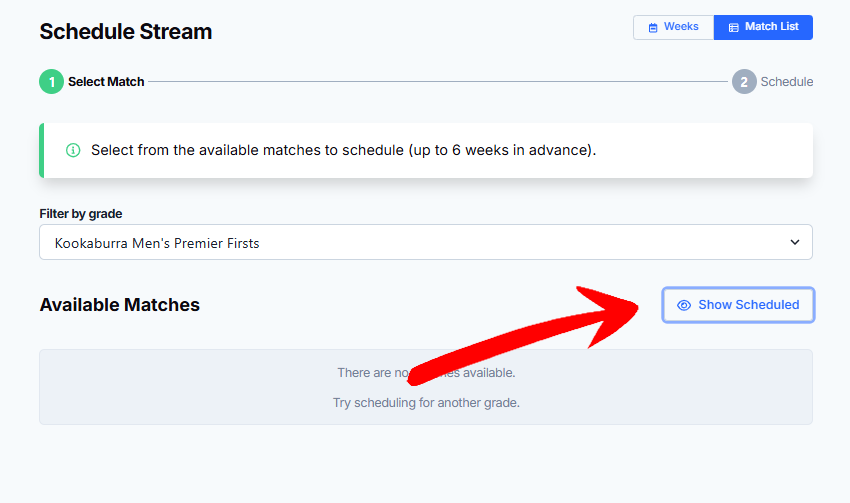Toggle Show Scheduled matches visibility
This screenshot has height=503, width=850.
click(738, 305)
